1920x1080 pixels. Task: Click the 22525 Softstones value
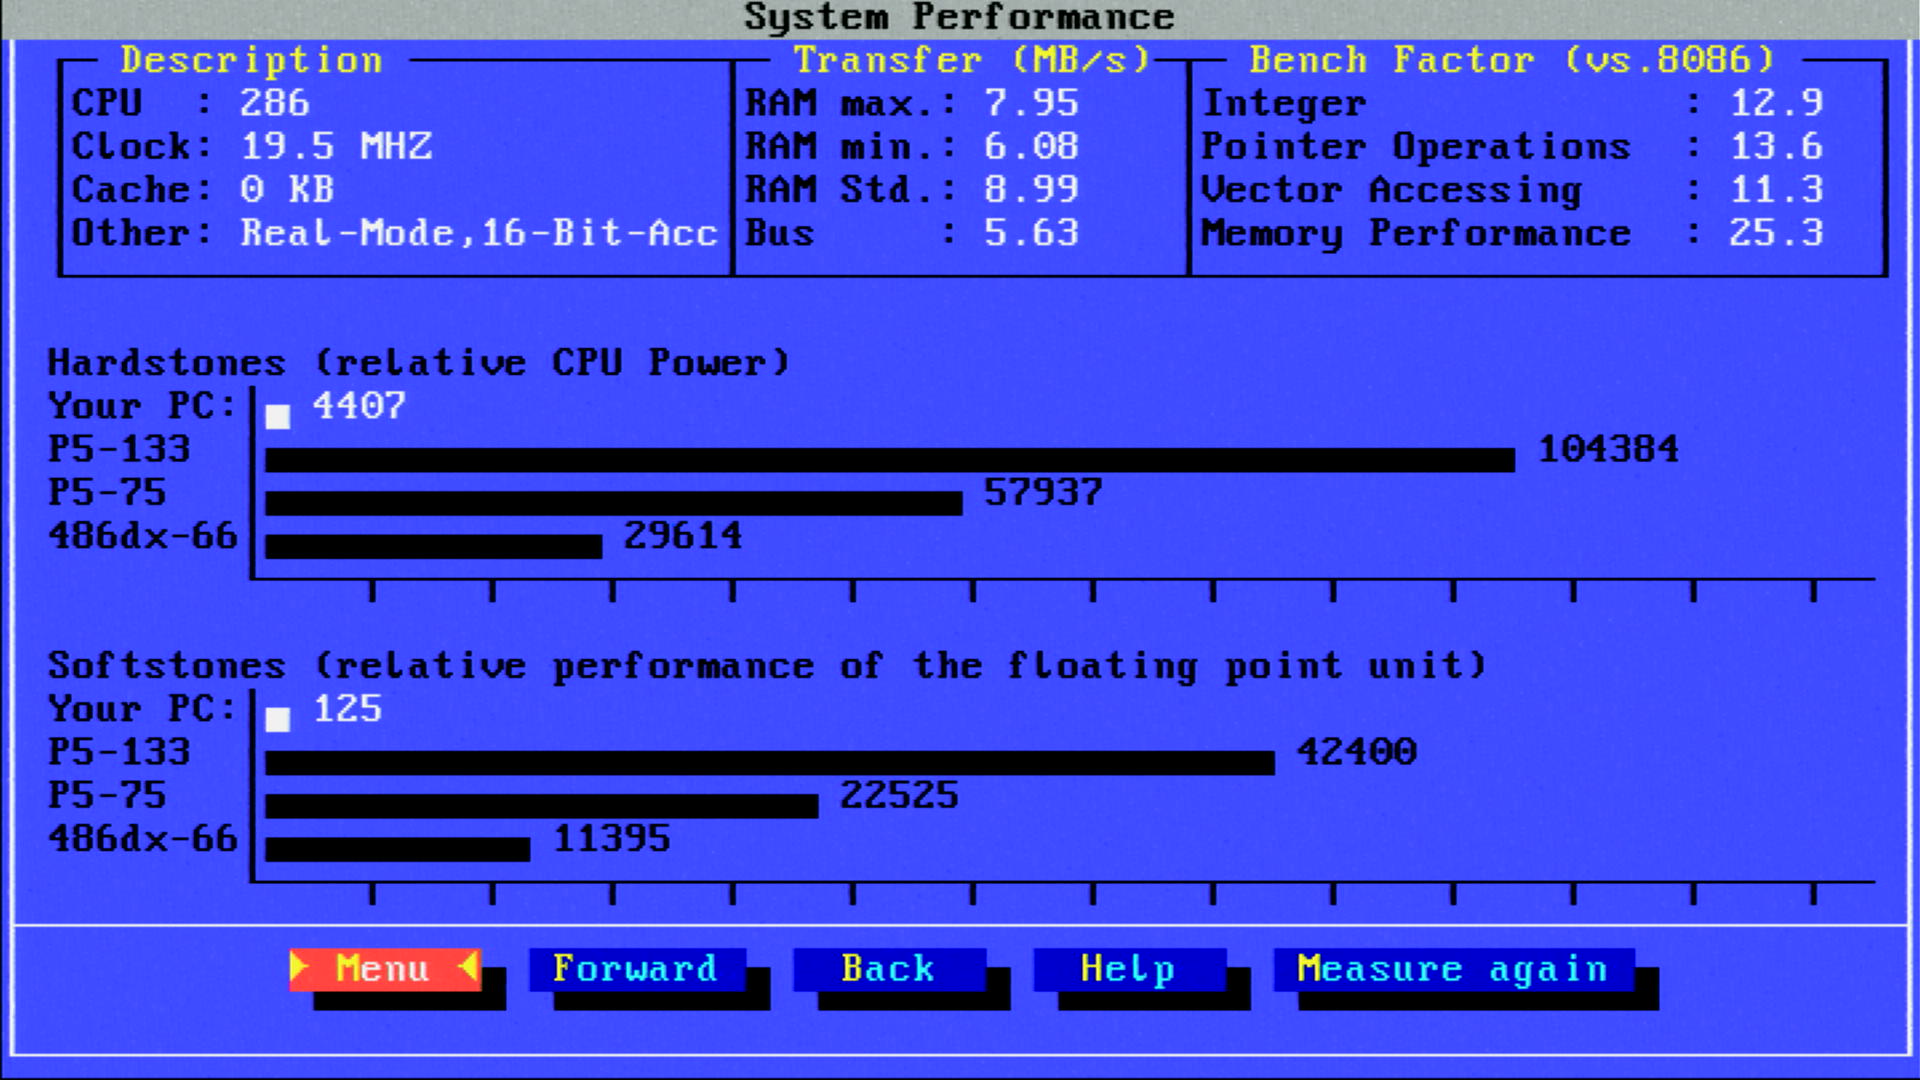pyautogui.click(x=900, y=795)
